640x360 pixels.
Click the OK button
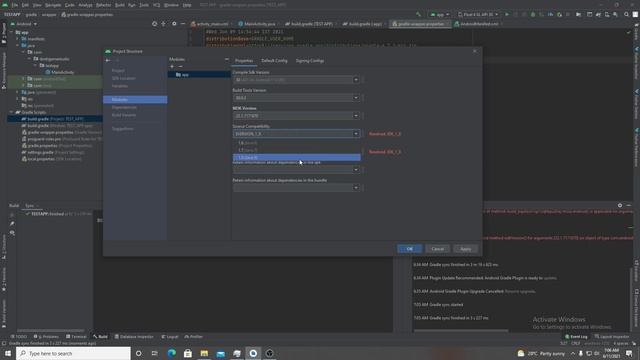point(409,249)
